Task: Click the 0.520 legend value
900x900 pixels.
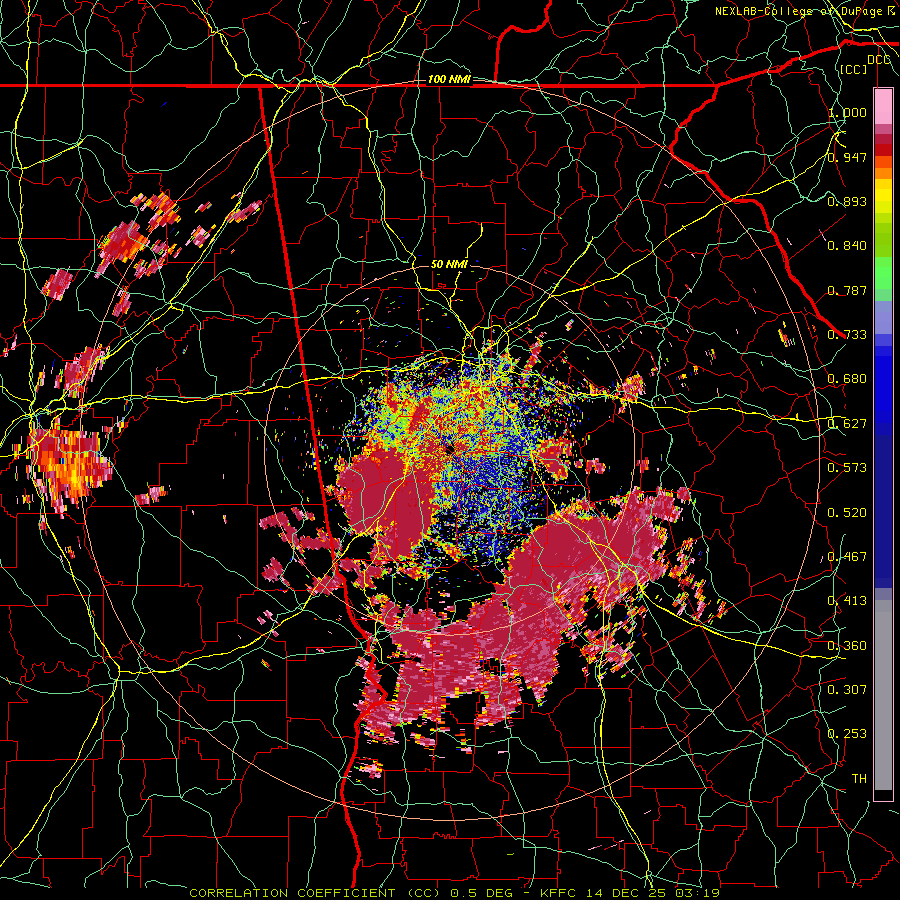Action: coord(847,513)
